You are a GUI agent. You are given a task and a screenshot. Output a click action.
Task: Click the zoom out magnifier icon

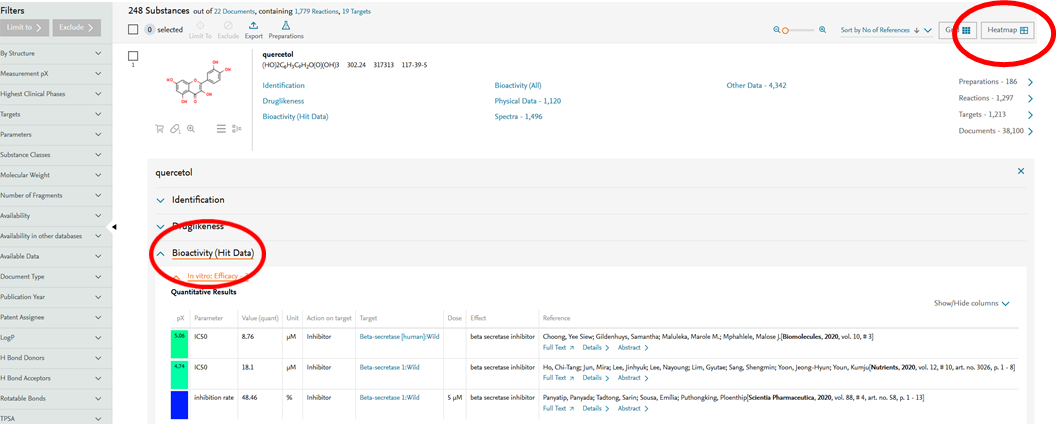777,30
